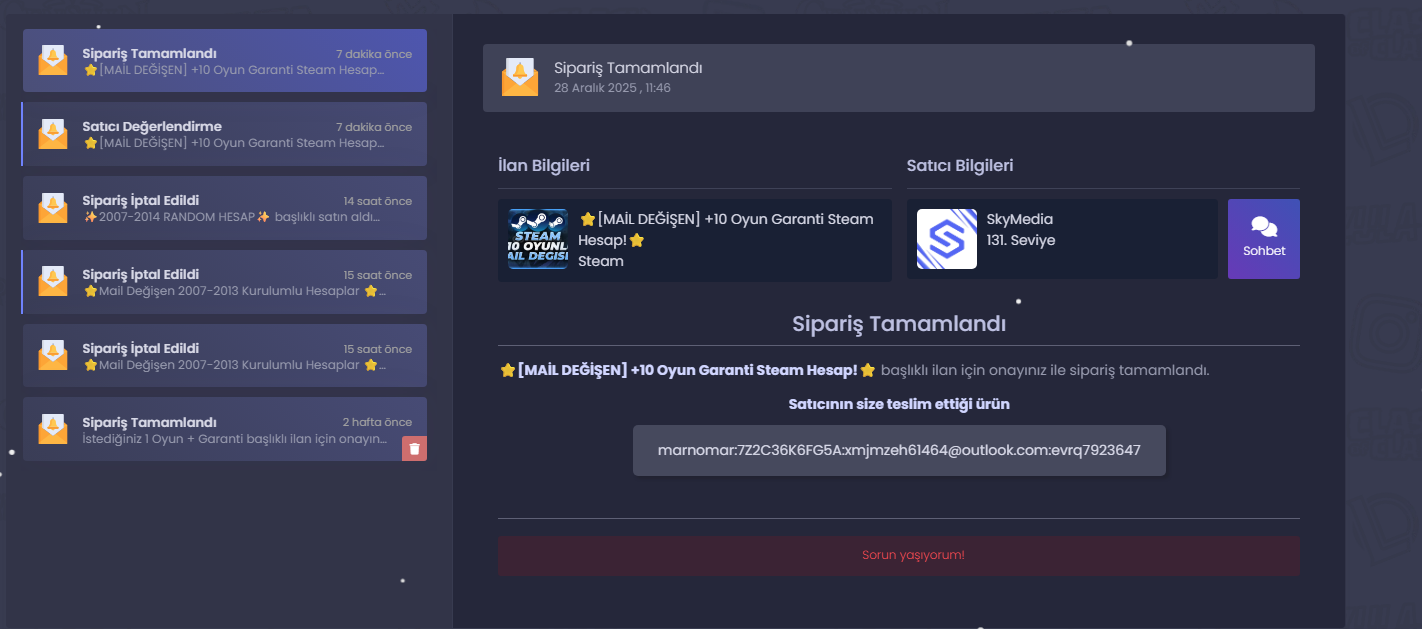The image size is (1422, 629).
Task: Click envelope icon of the top selected notification
Action: pos(53,61)
